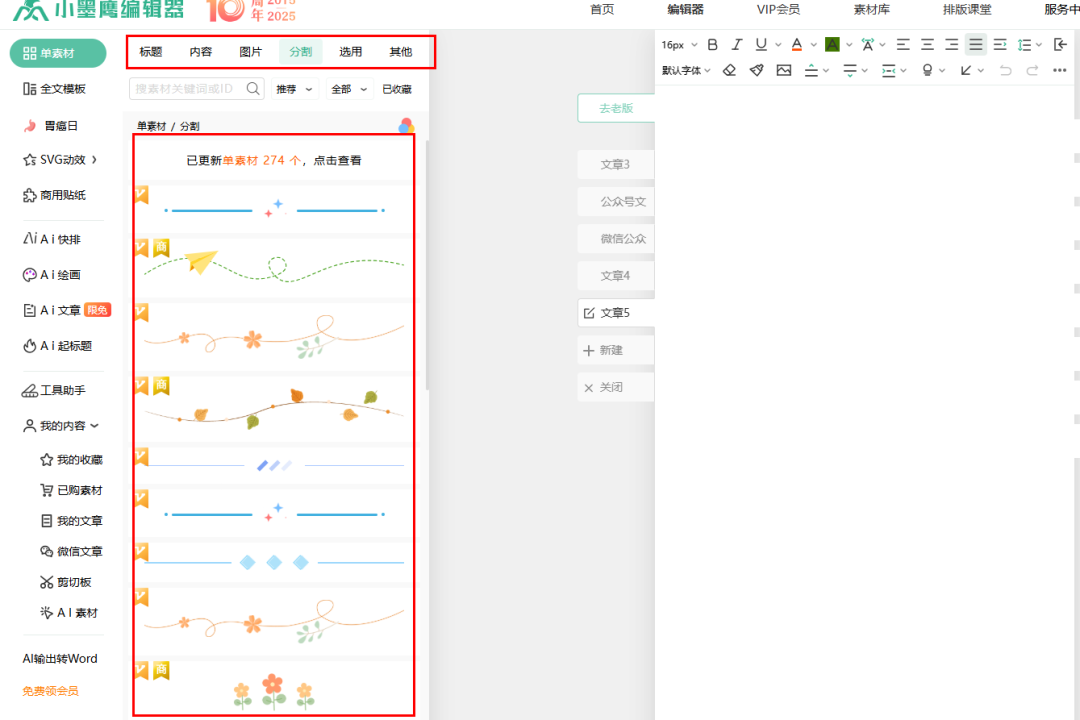Apply italic formatting
Screen dimensions: 1080x720
[737, 44]
